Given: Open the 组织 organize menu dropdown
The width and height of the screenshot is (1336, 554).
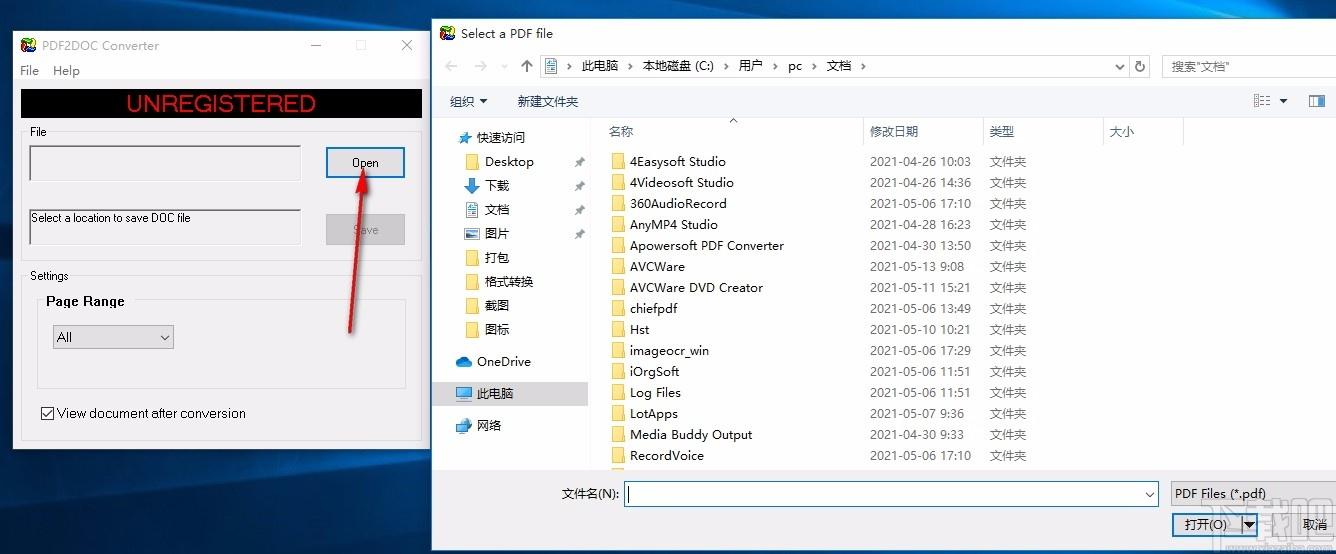Looking at the screenshot, I should tap(468, 102).
